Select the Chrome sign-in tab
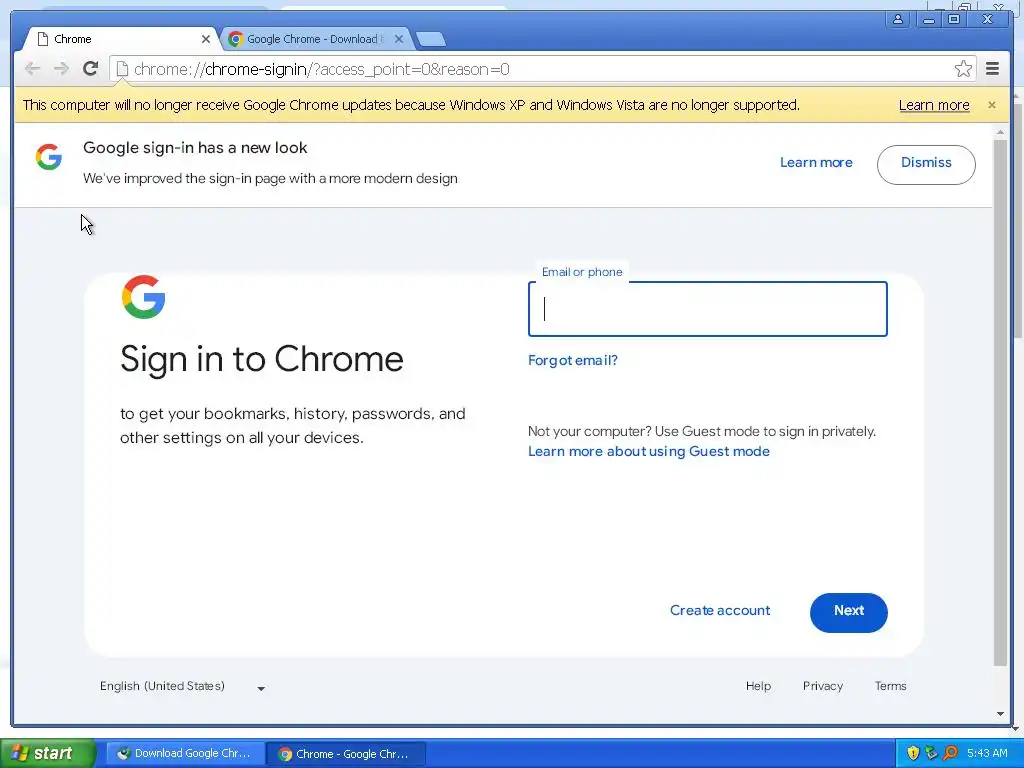Image resolution: width=1024 pixels, height=768 pixels. coord(121,39)
